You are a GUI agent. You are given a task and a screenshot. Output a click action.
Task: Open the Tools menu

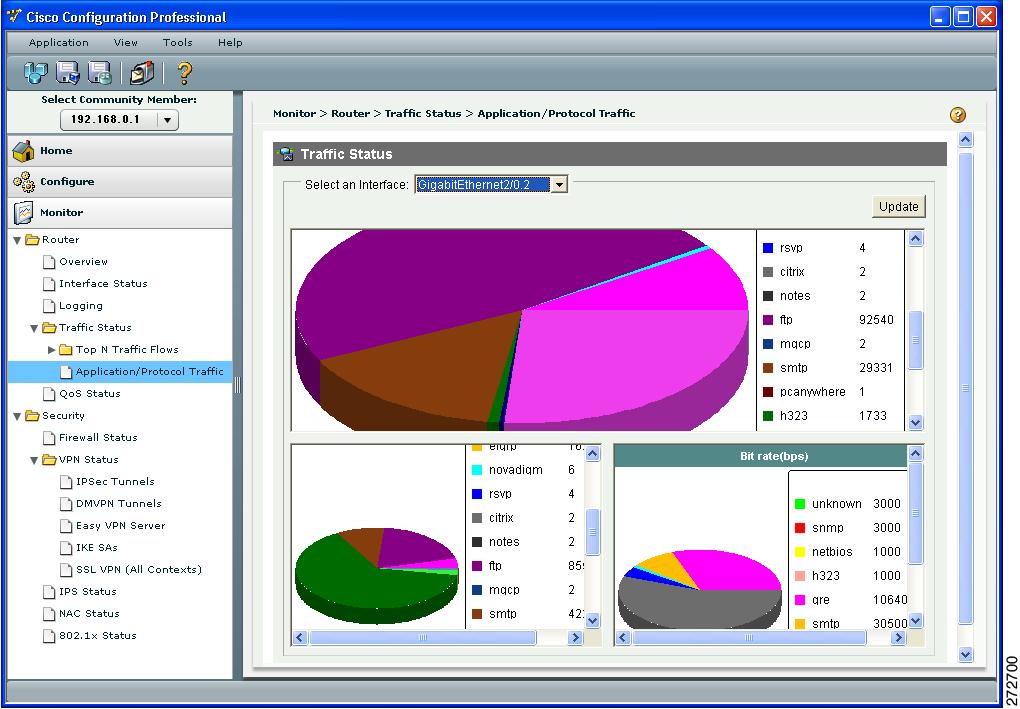178,42
